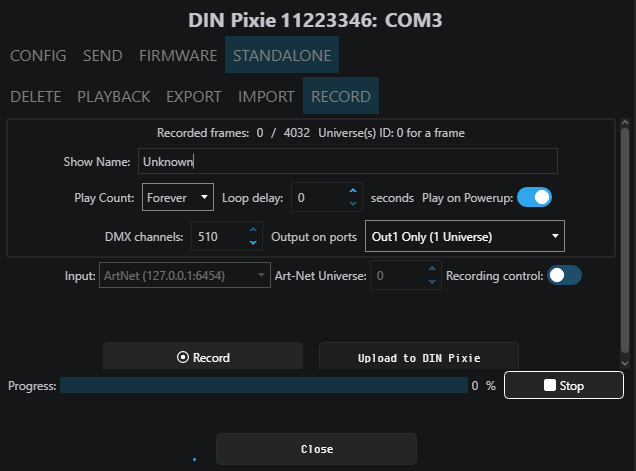Toggle the Play on Powerup switch

(x=534, y=198)
